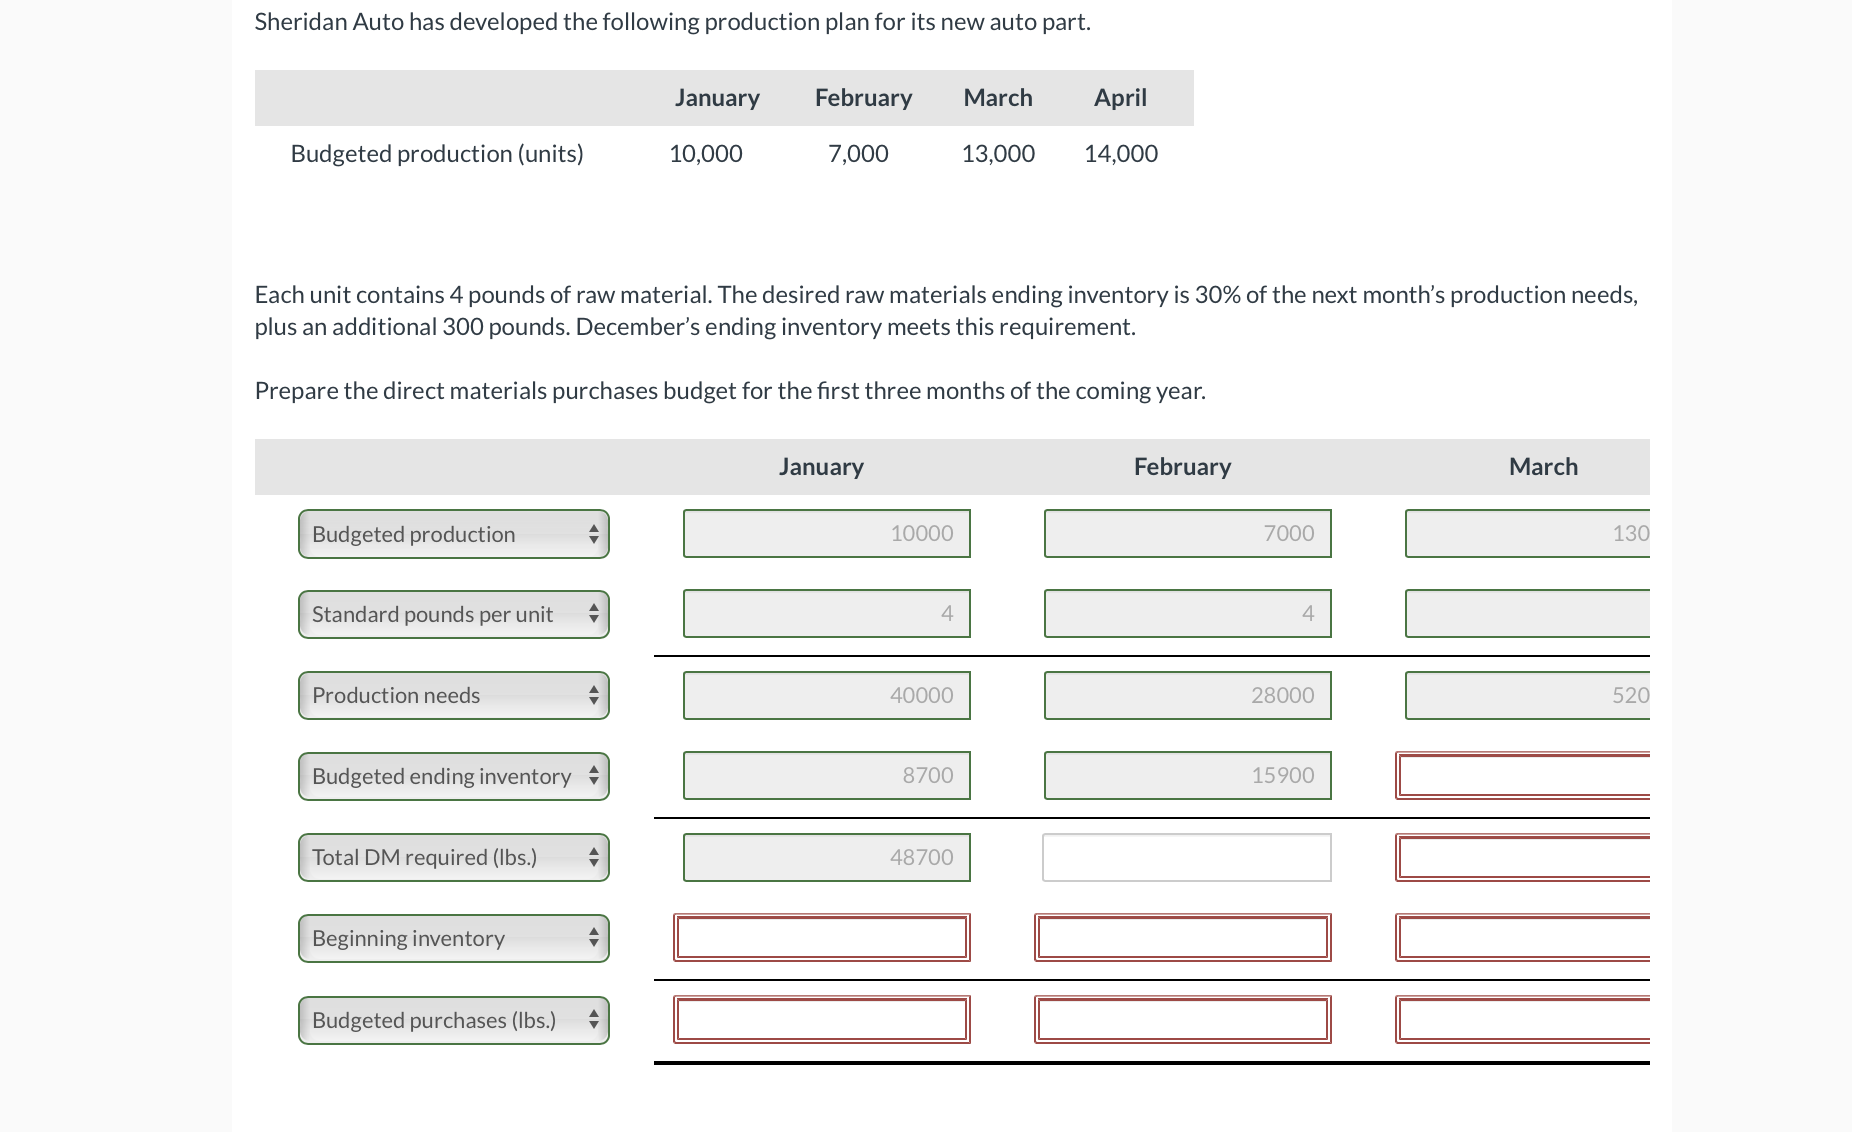Click empty March beginning inventory field
This screenshot has width=1852, height=1132.
click(x=1523, y=937)
